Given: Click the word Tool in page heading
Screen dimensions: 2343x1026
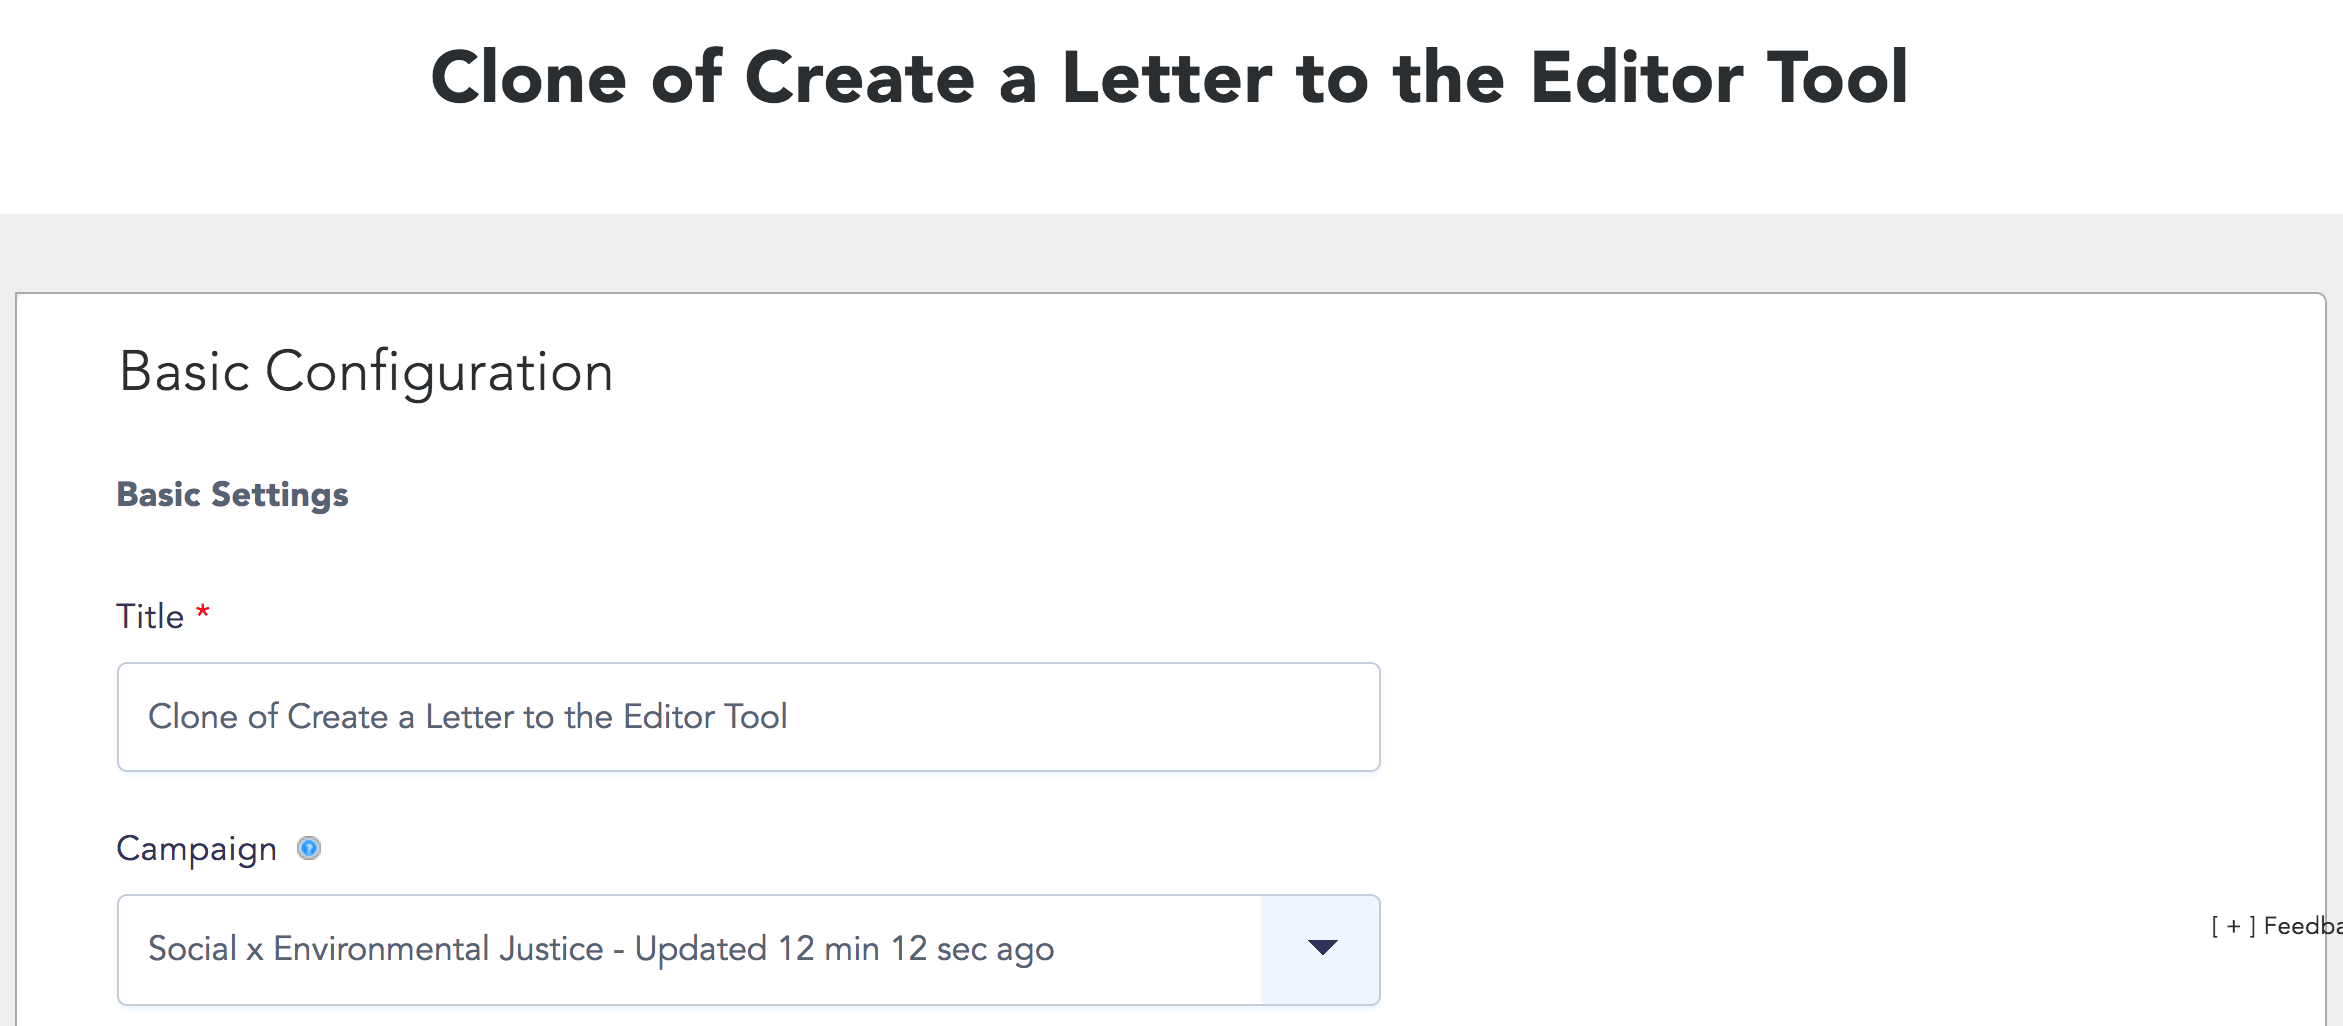Looking at the screenshot, I should point(1838,78).
